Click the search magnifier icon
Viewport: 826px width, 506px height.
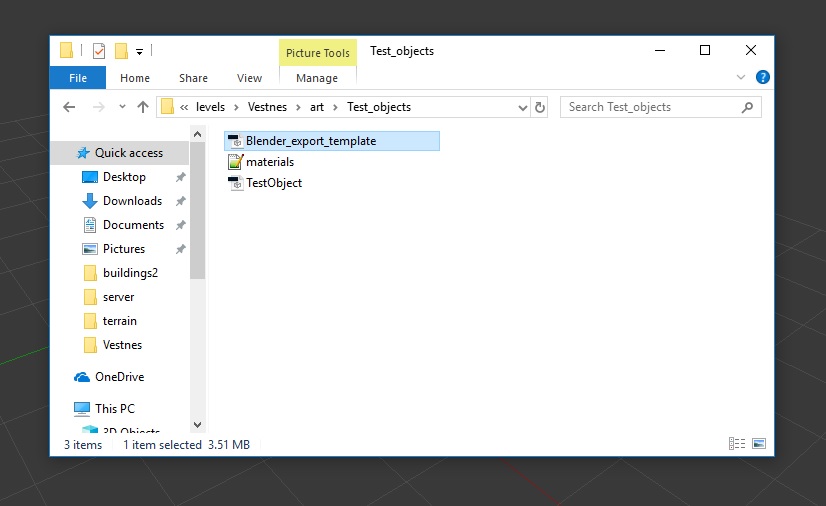pos(747,107)
